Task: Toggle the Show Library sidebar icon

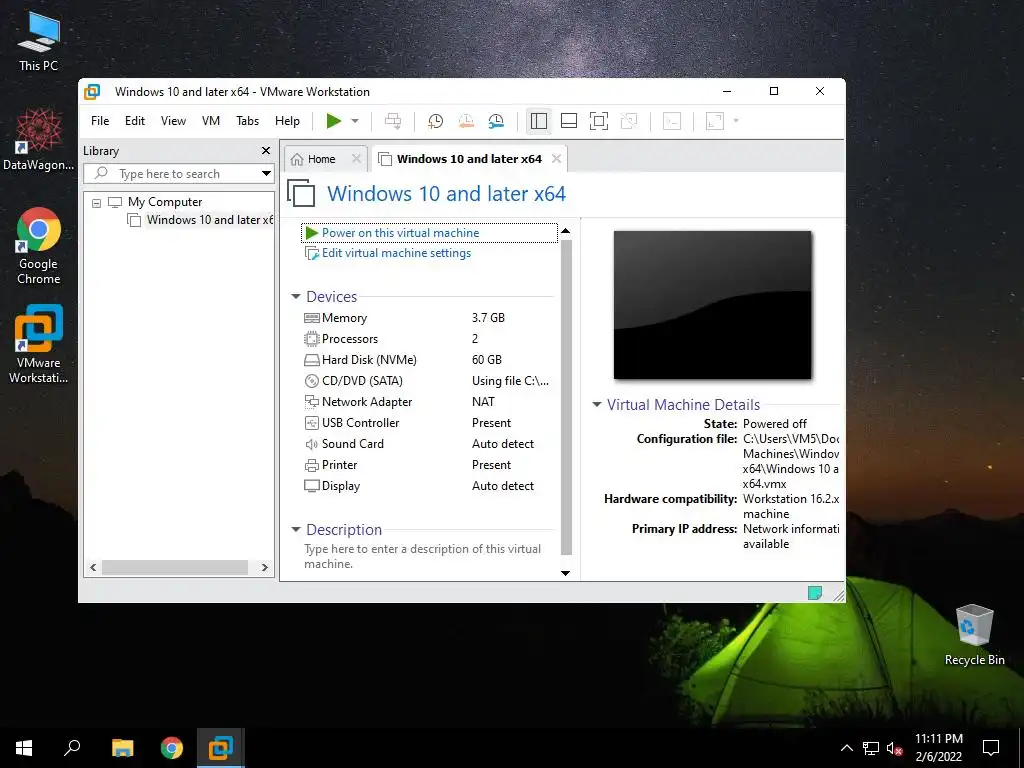Action: coord(539,121)
